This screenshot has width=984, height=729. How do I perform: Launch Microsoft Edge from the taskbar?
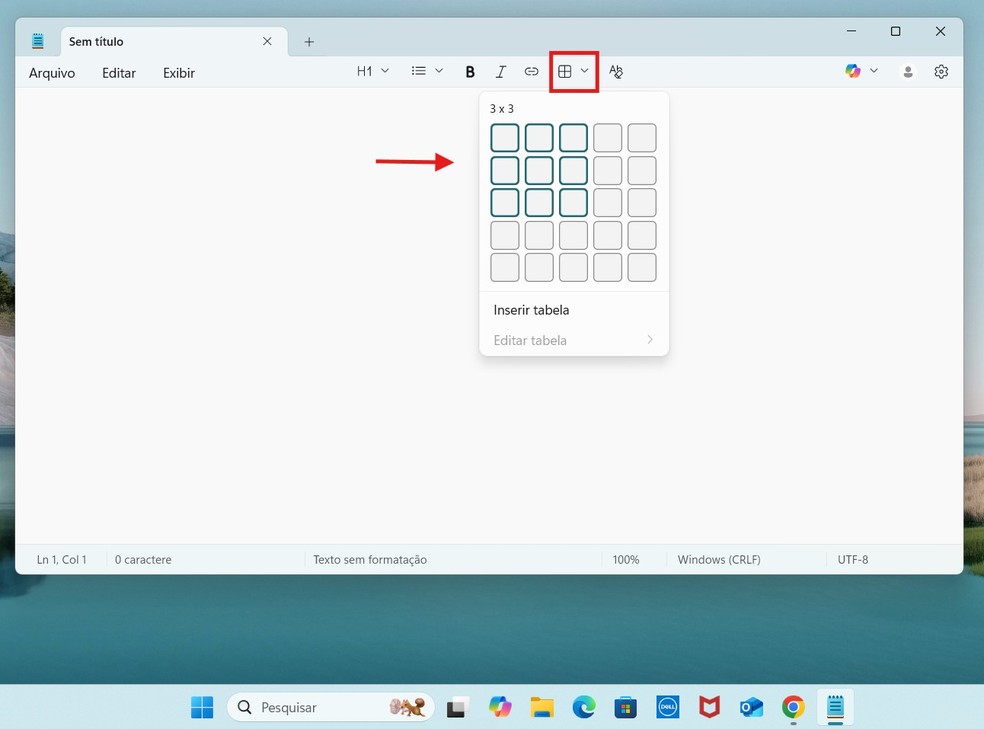(x=584, y=707)
